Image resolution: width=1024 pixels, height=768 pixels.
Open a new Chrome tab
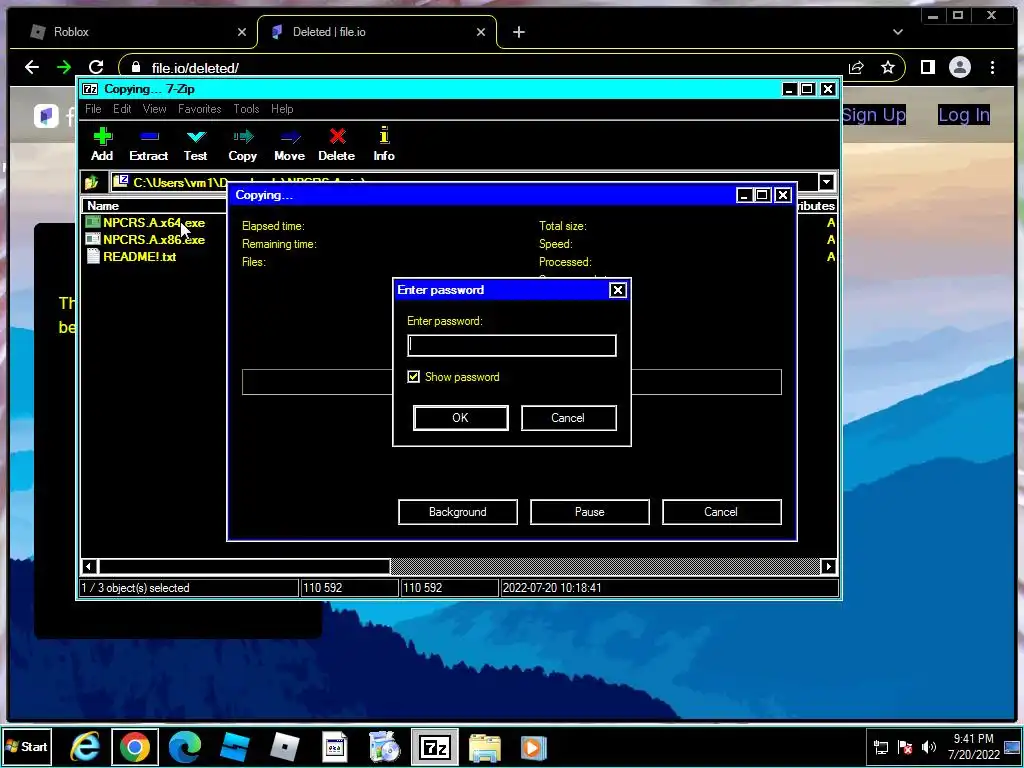[x=519, y=32]
